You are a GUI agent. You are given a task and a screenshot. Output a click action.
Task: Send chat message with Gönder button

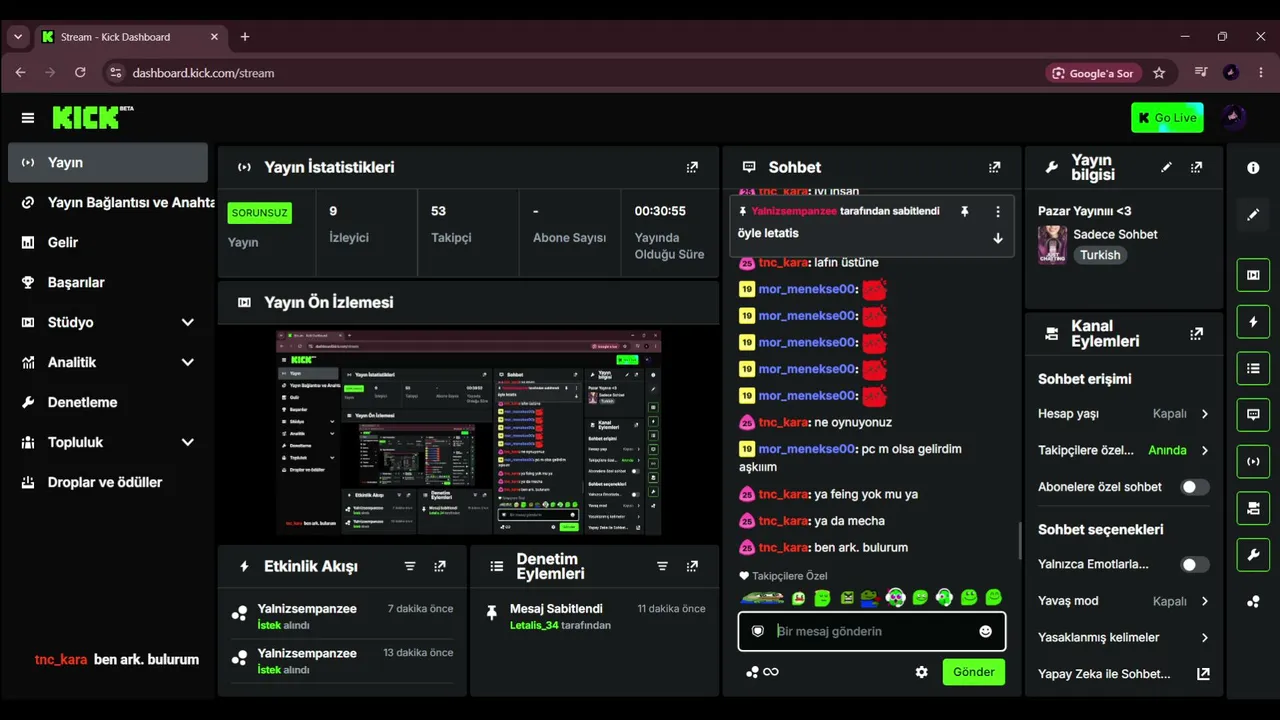point(973,672)
